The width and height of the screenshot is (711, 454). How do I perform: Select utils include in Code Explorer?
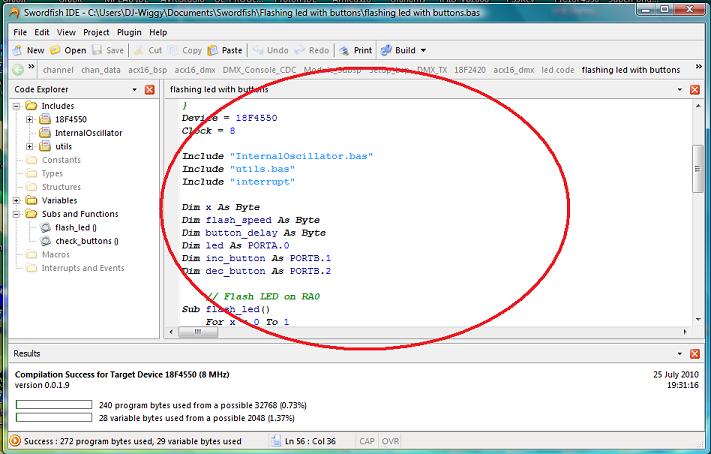[x=63, y=146]
